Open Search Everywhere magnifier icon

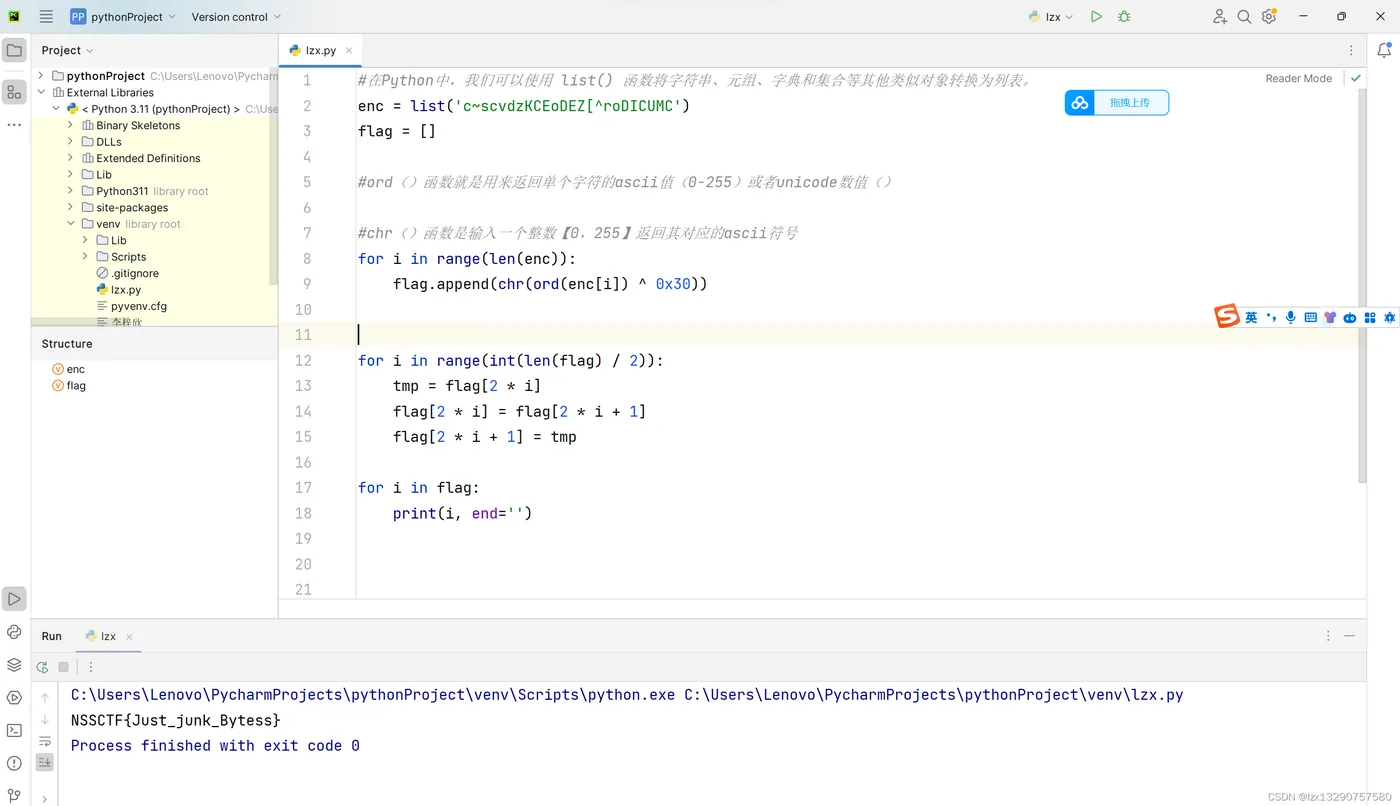point(1244,17)
